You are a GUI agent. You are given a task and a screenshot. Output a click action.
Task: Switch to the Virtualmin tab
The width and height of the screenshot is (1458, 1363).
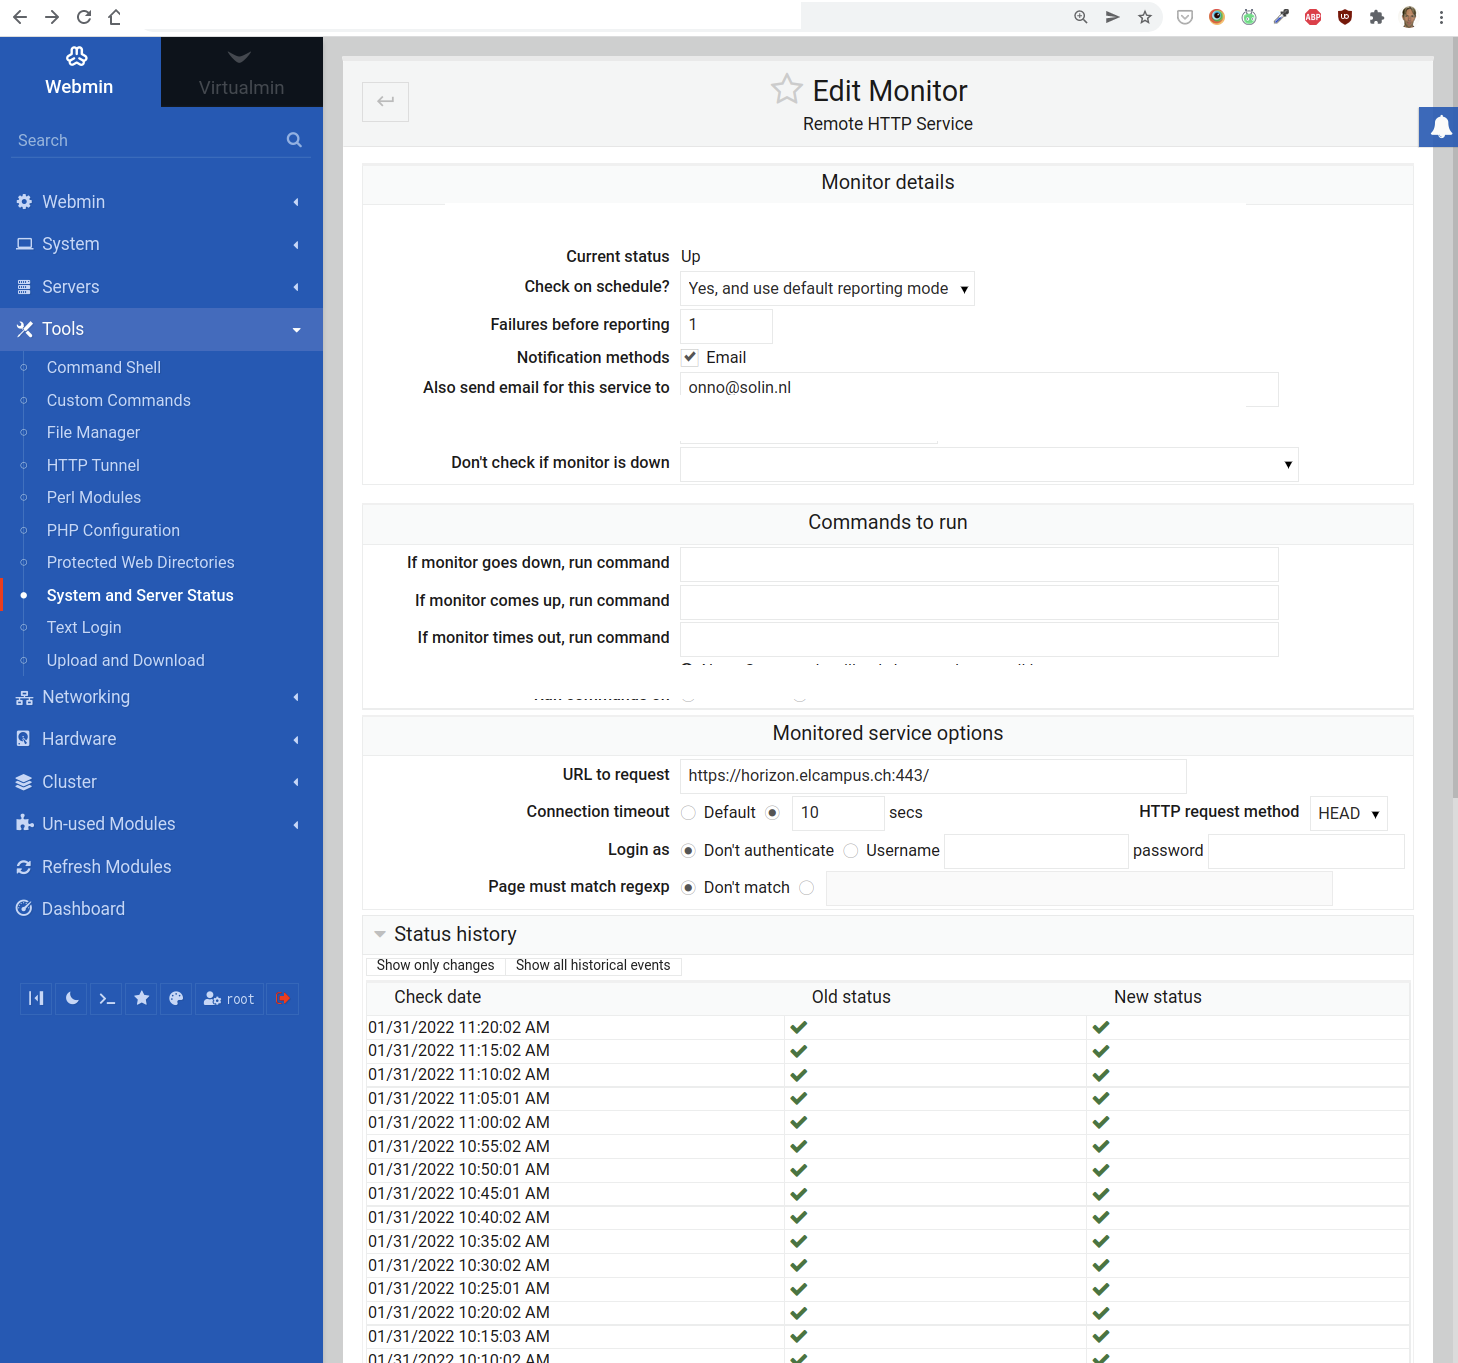[241, 72]
